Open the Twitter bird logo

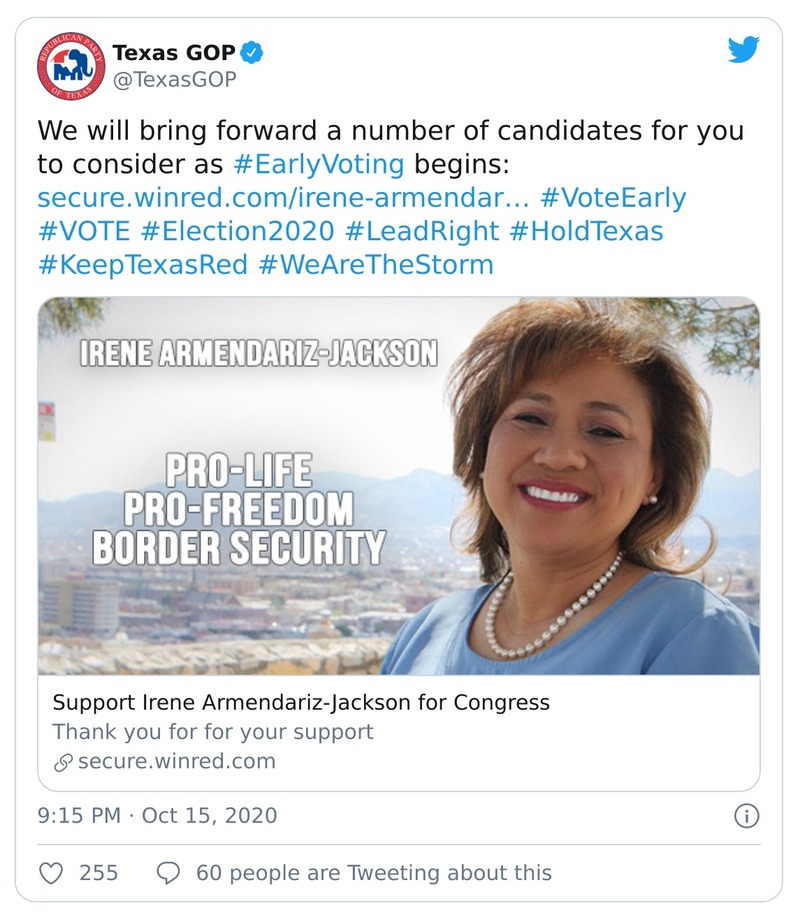pos(743,49)
